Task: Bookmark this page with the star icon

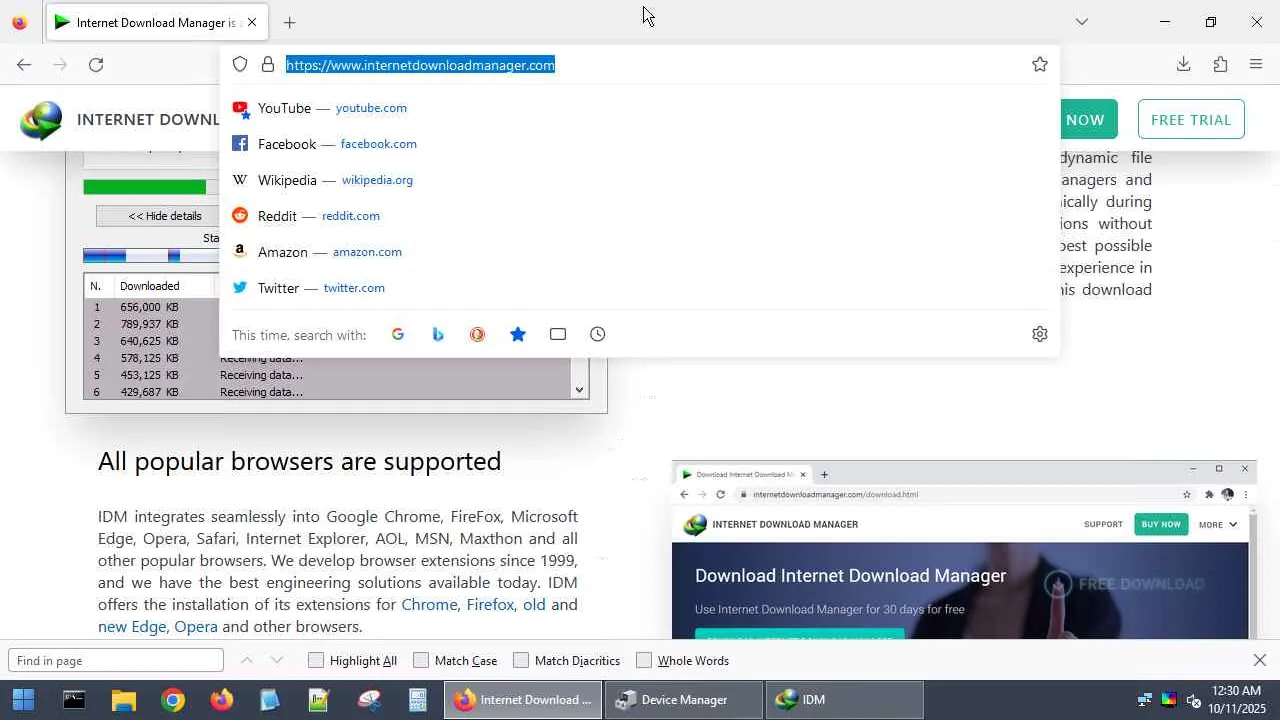Action: coord(1040,64)
